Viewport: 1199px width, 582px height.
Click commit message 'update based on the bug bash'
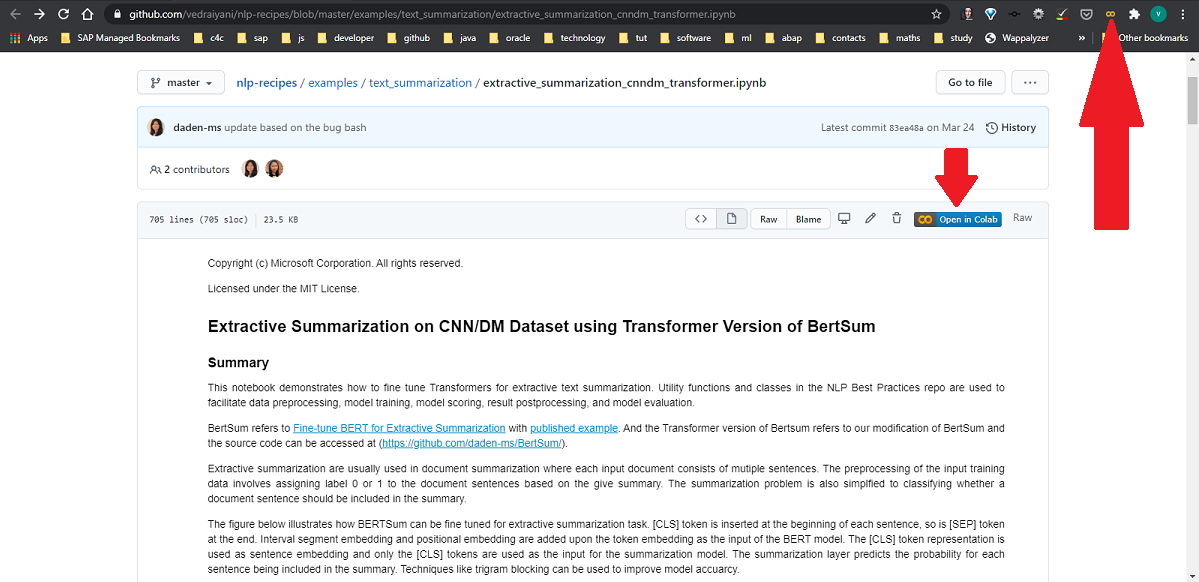coord(295,128)
